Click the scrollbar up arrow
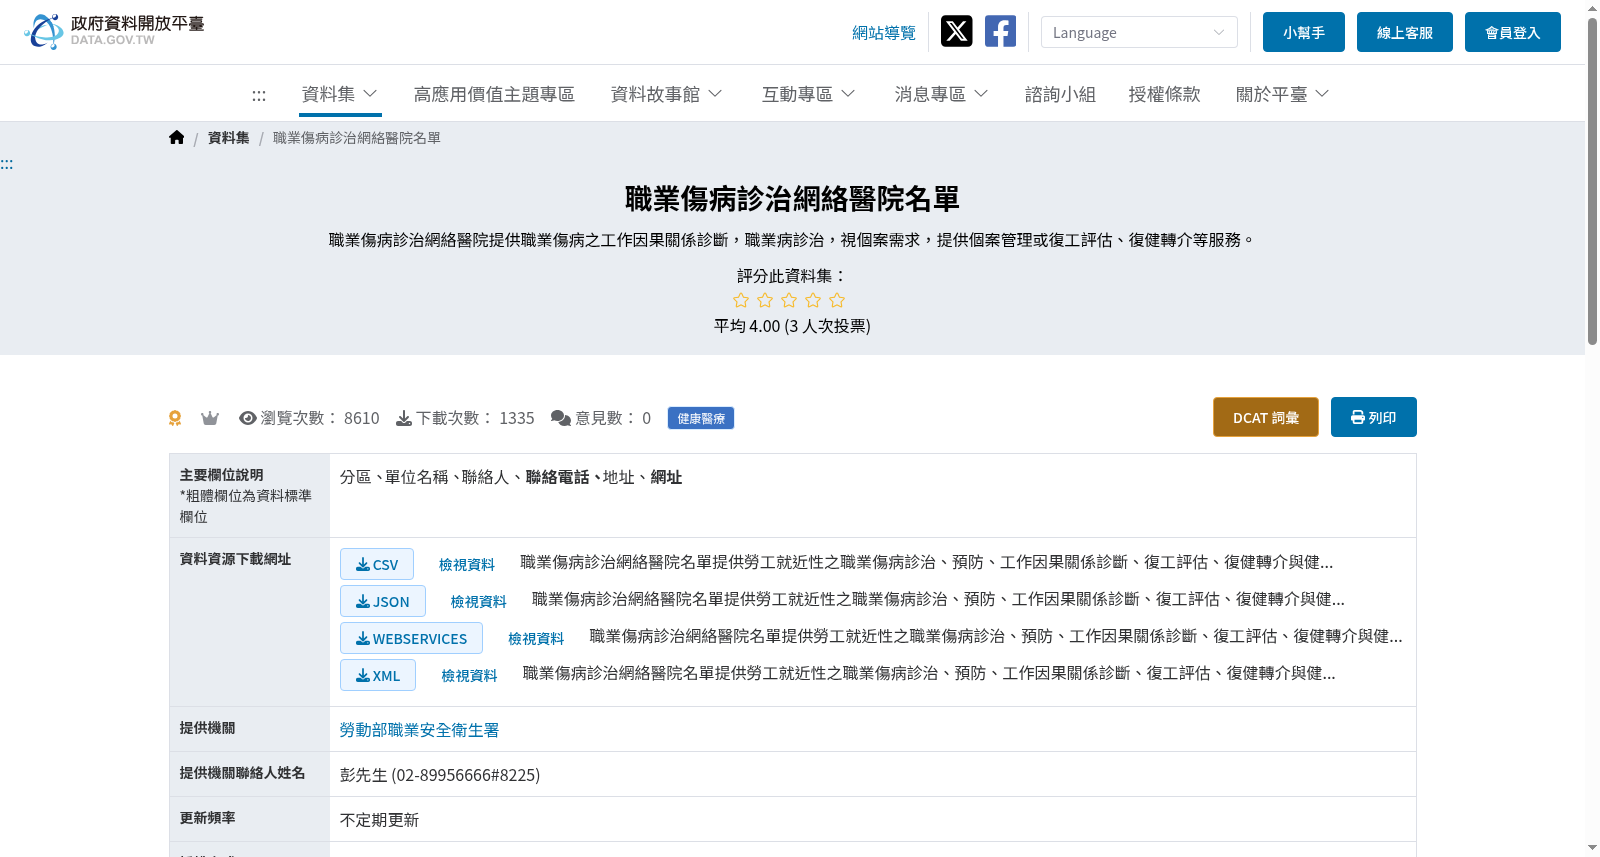Image resolution: width=1600 pixels, height=857 pixels. [x=1592, y=7]
